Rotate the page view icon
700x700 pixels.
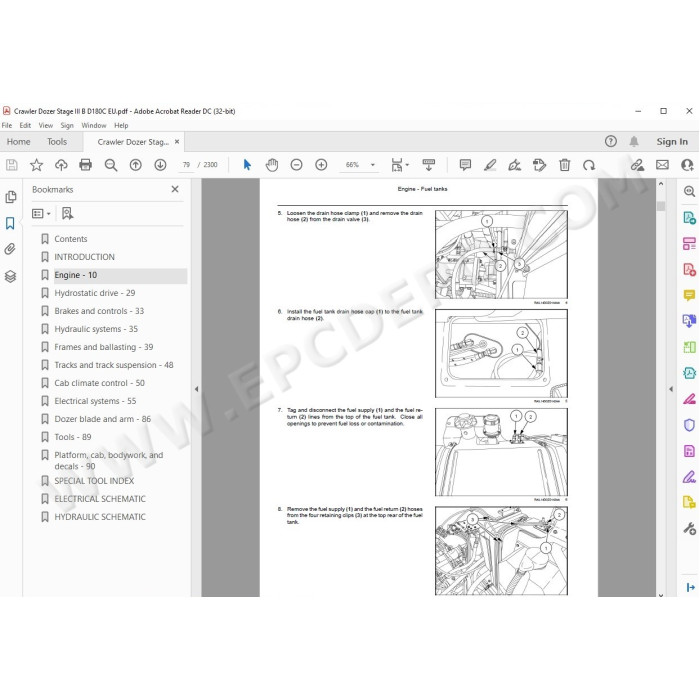(x=589, y=165)
